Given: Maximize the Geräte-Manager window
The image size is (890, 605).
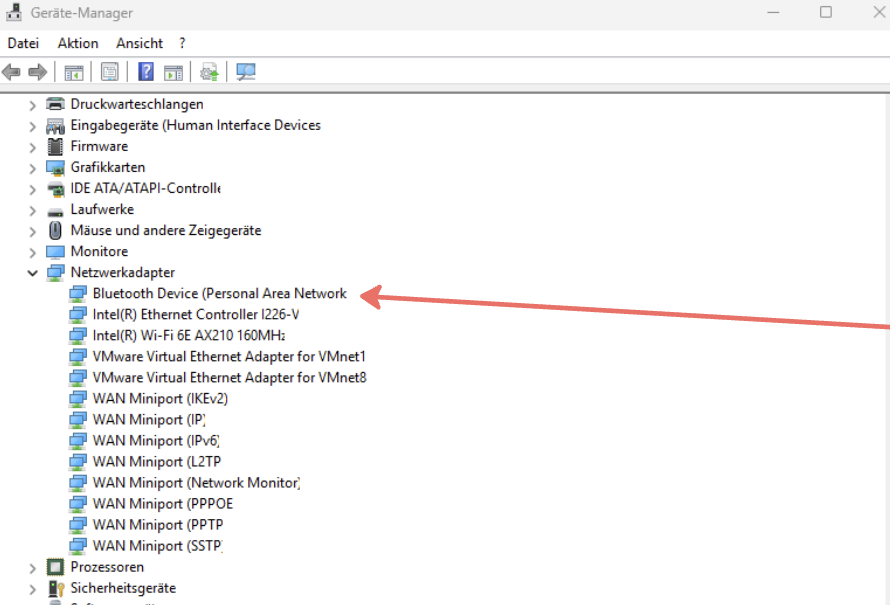Looking at the screenshot, I should coord(826,12).
